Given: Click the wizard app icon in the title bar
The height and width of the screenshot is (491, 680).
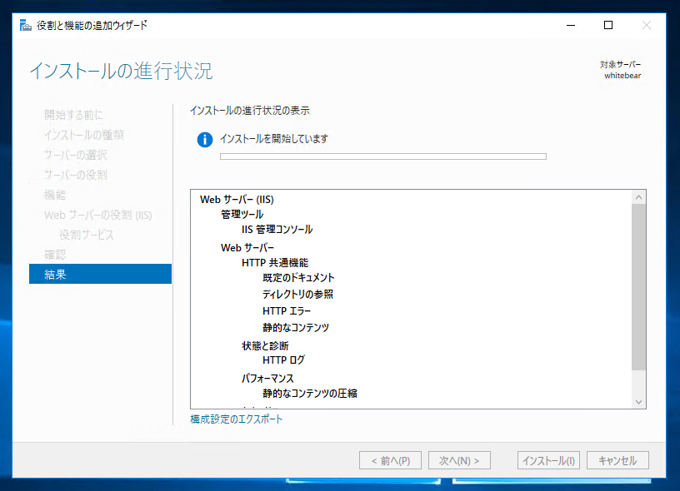Looking at the screenshot, I should pyautogui.click(x=26, y=26).
